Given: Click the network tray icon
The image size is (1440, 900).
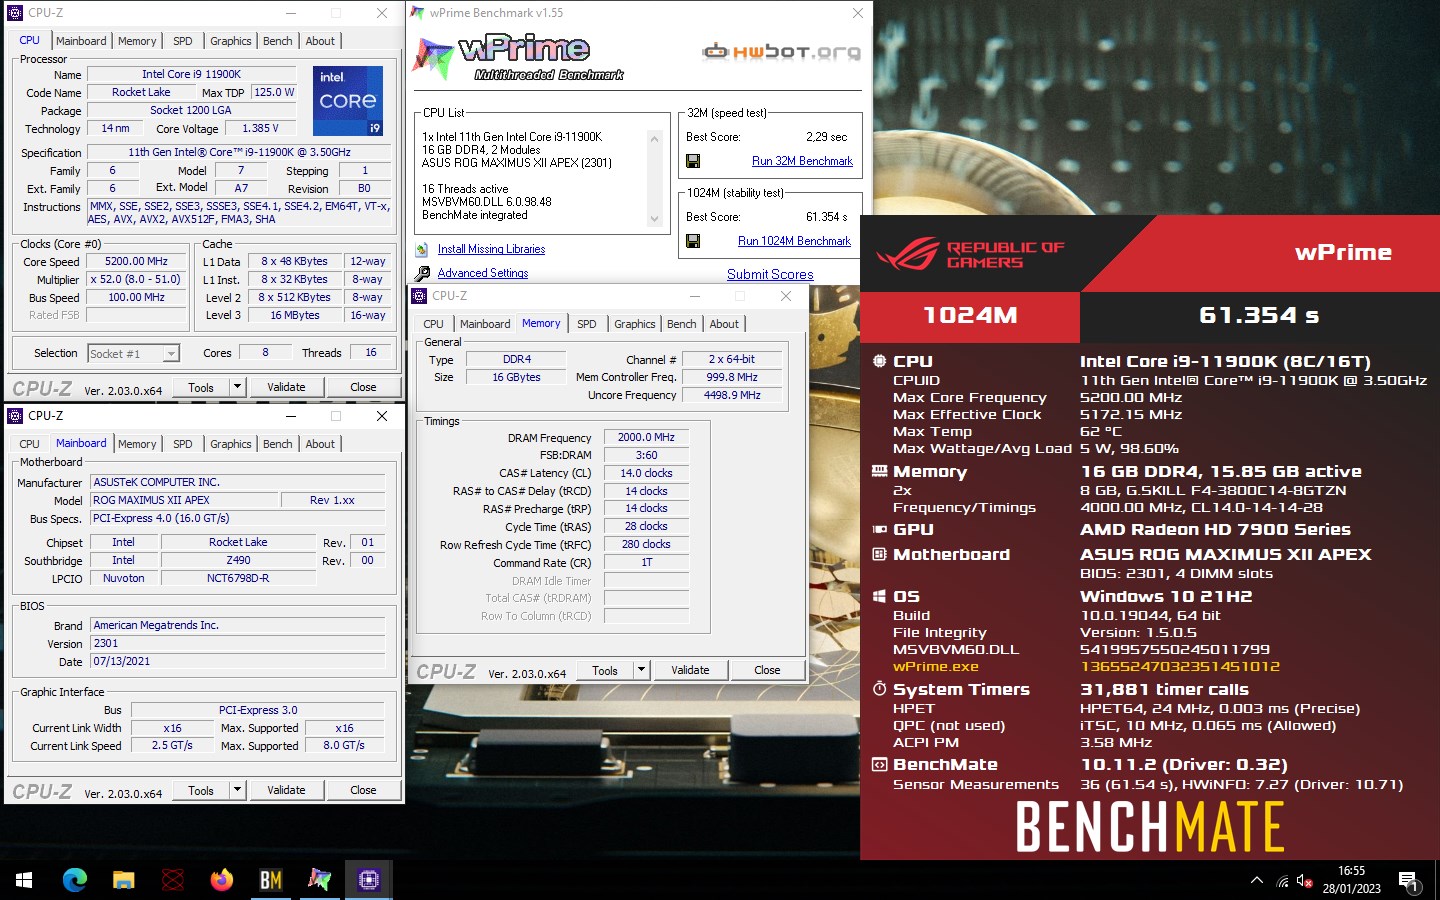Looking at the screenshot, I should click(1283, 881).
